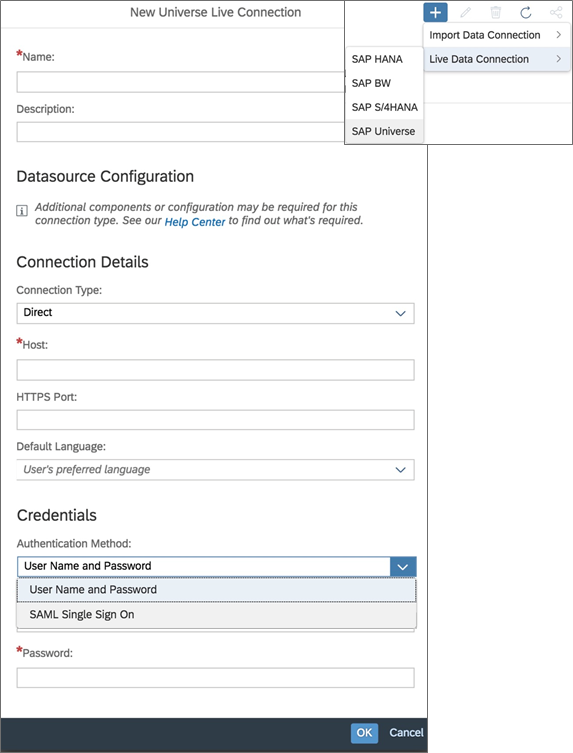
Task: Click the plus add connection icon
Action: pos(435,12)
